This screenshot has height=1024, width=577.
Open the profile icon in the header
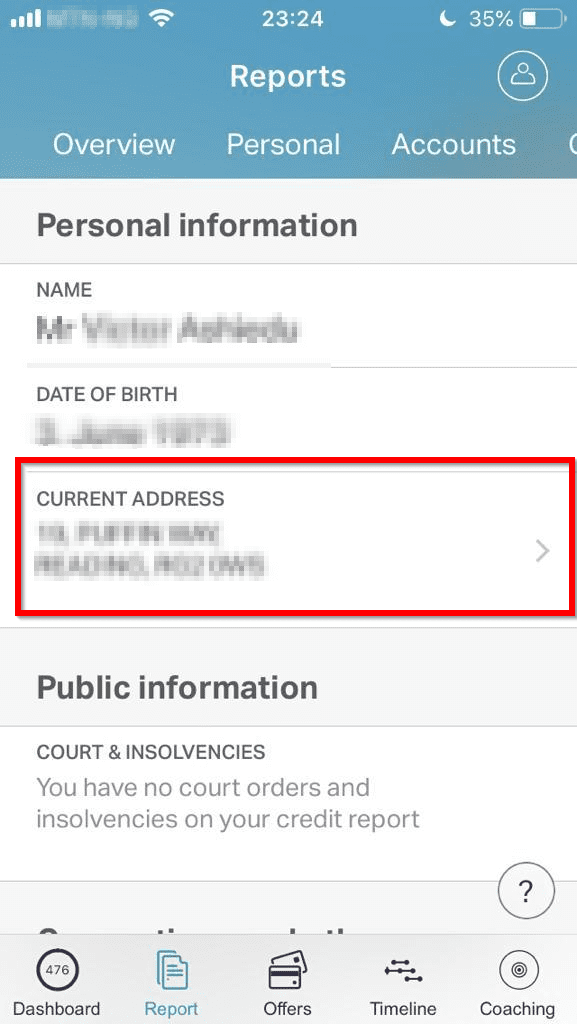click(522, 76)
